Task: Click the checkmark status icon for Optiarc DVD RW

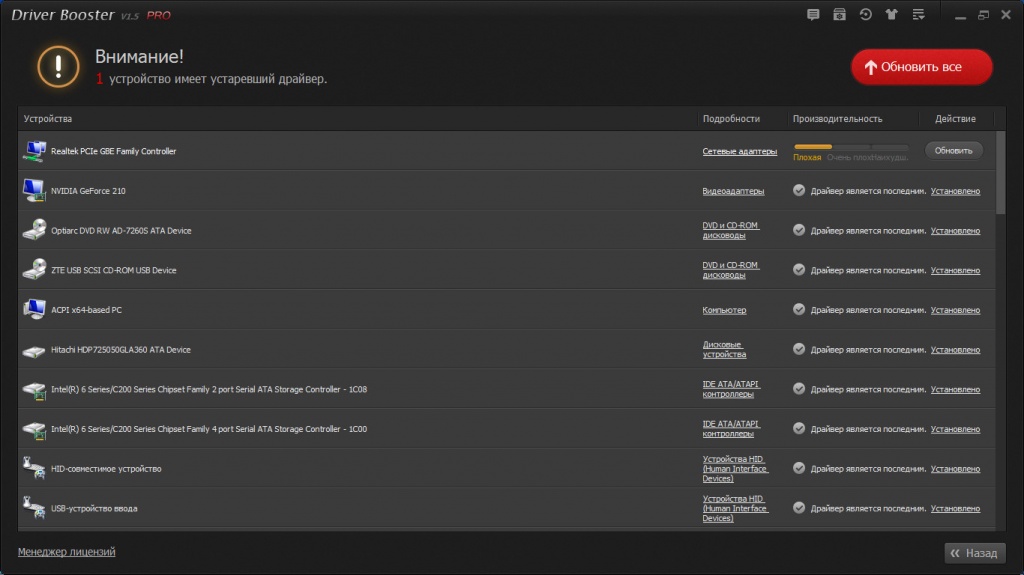Action: 799,230
